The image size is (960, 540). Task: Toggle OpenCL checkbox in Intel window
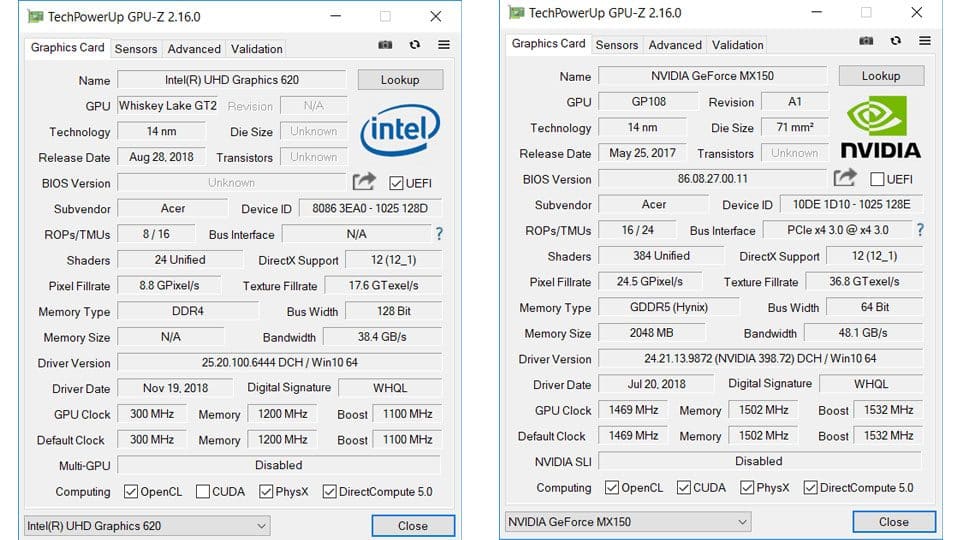pos(130,492)
